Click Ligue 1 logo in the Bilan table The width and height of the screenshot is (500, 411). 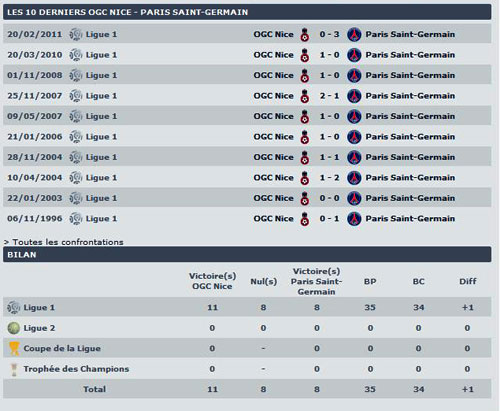14,307
